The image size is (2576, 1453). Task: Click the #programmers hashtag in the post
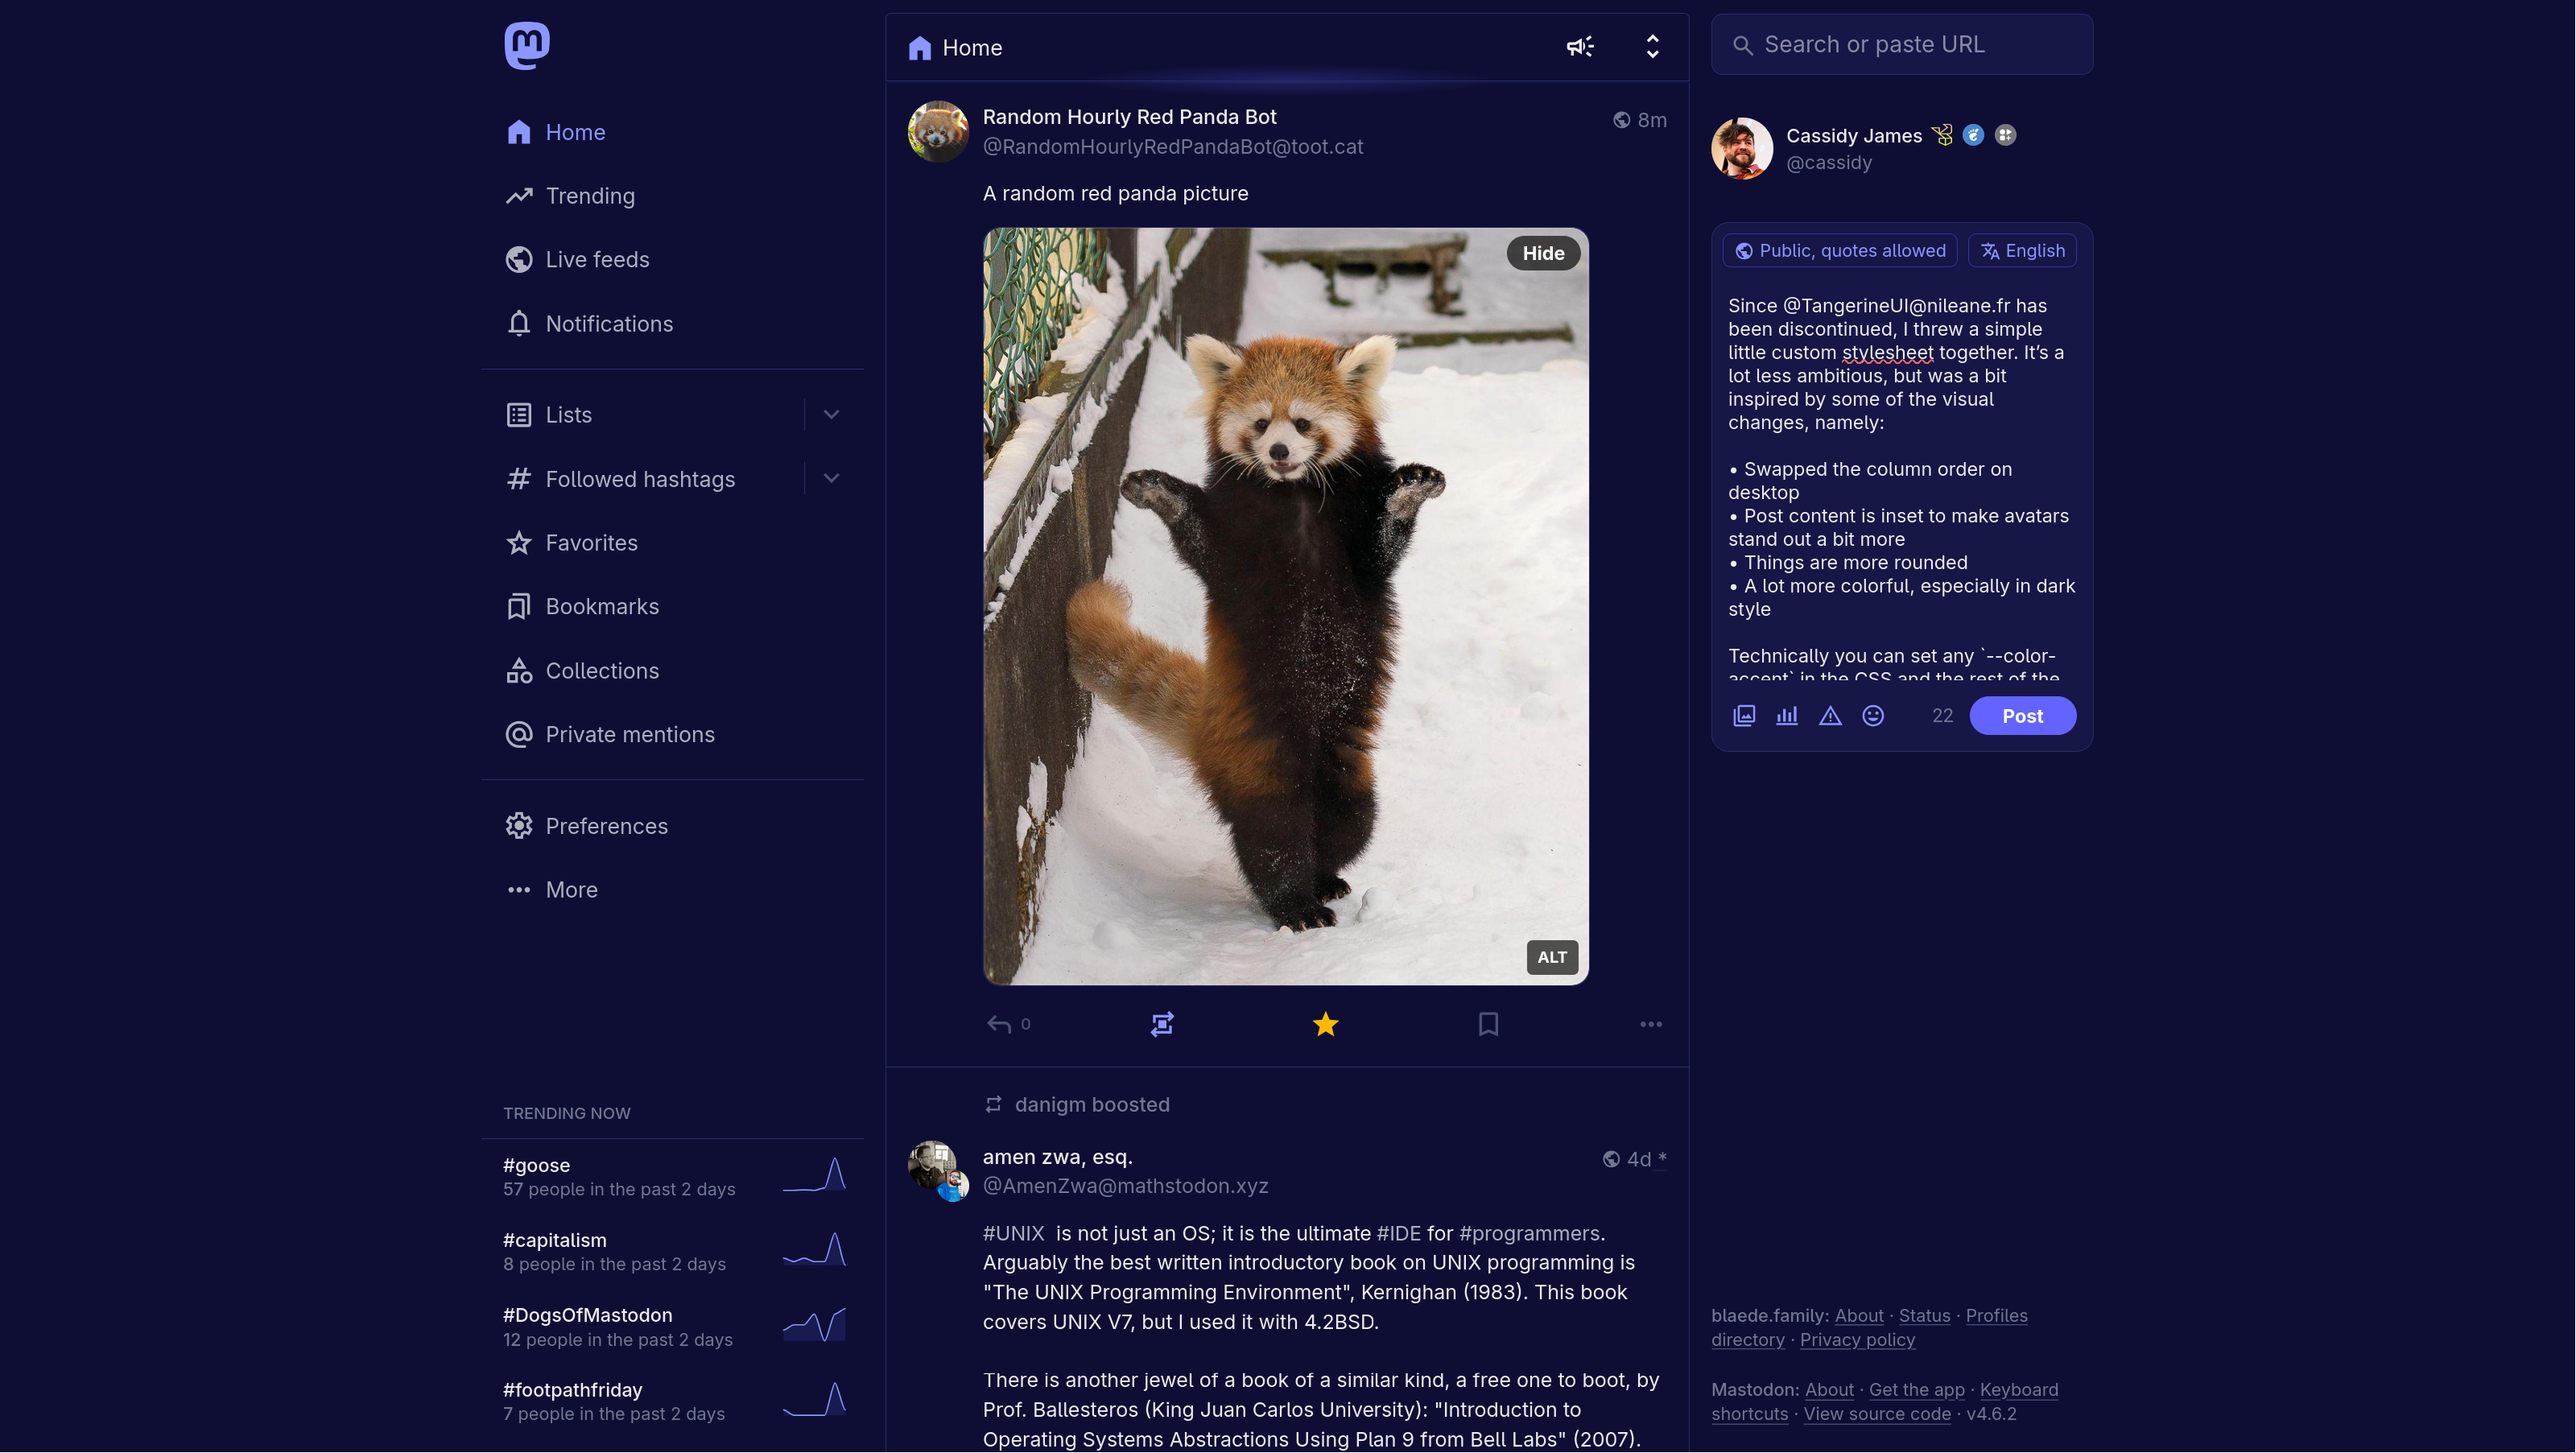point(1529,1234)
